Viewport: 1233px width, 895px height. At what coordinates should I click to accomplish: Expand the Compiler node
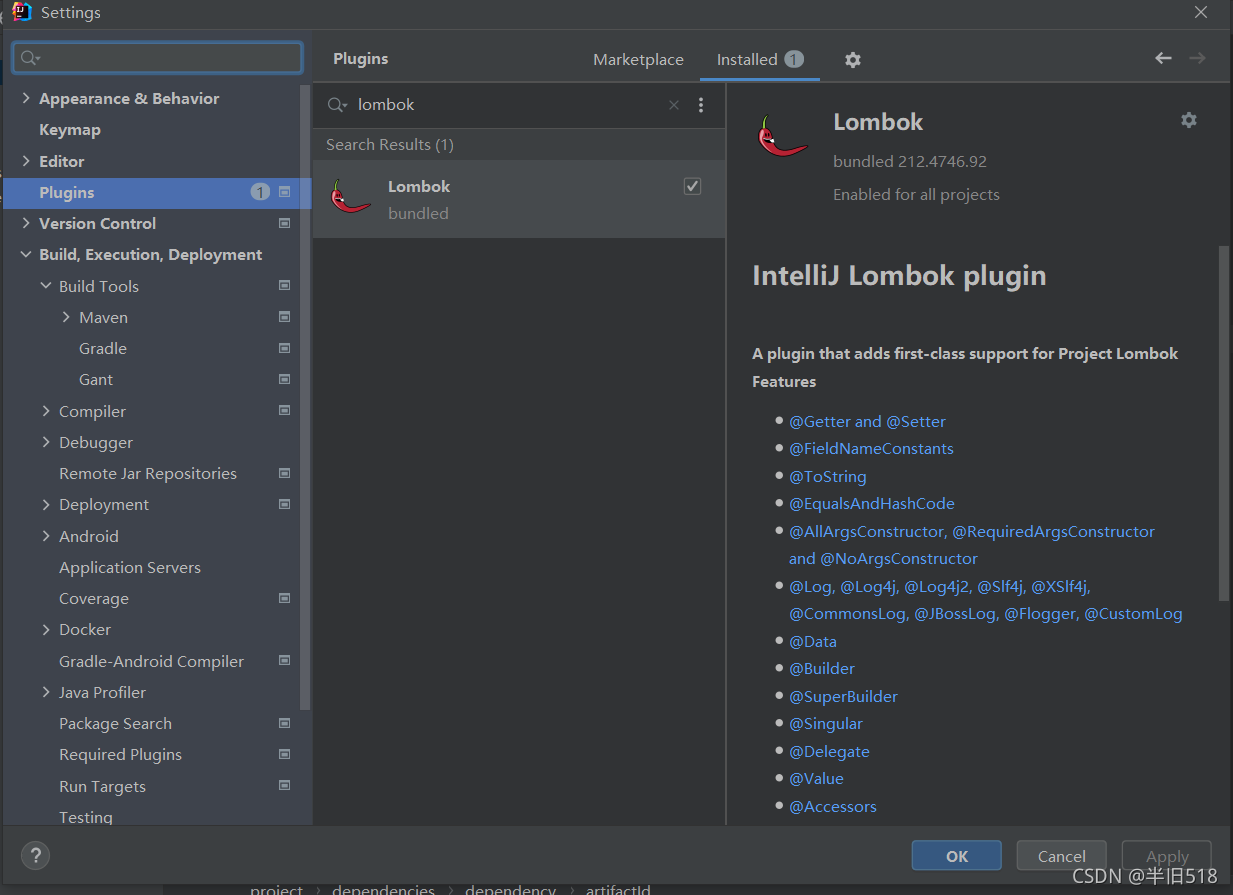(46, 411)
